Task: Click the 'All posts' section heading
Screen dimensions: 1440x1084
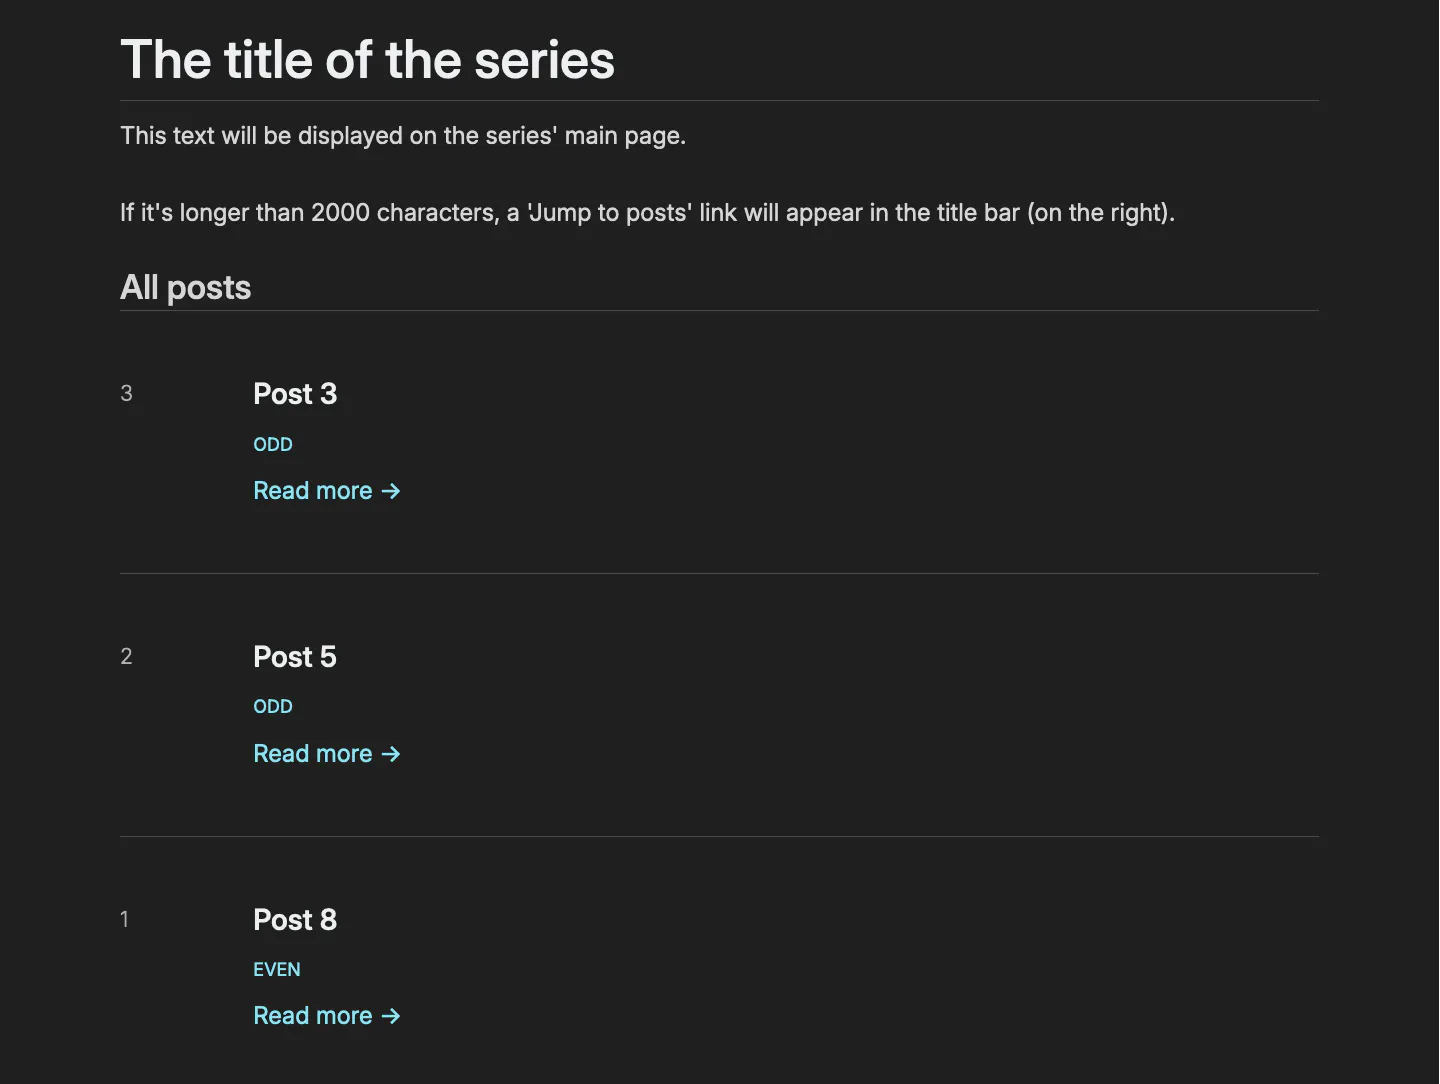Action: (185, 288)
